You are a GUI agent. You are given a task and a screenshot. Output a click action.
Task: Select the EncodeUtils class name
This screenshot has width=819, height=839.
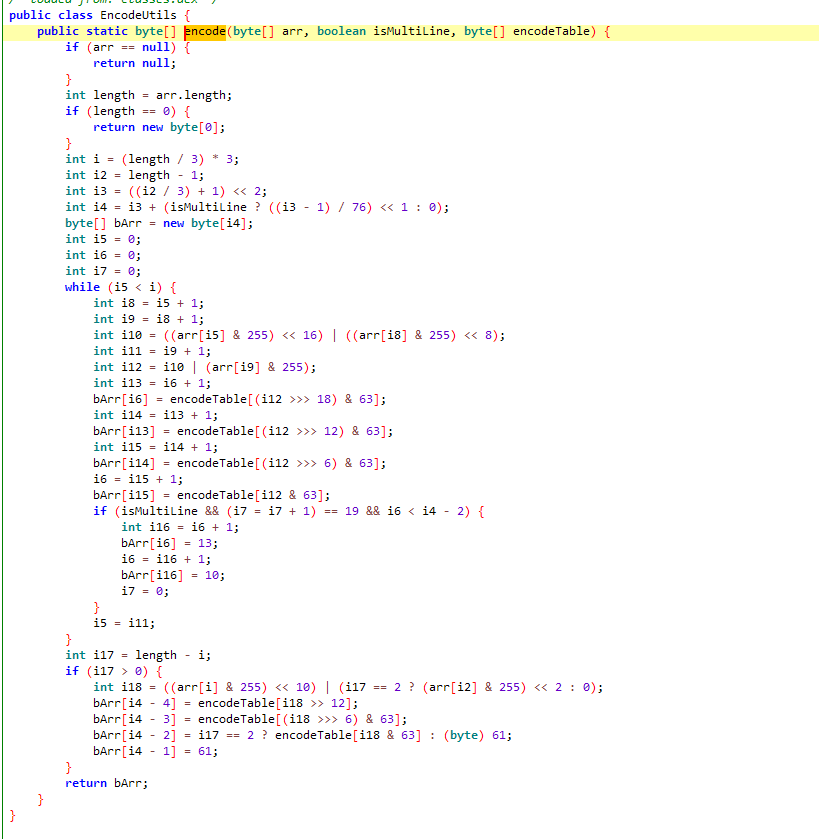pyautogui.click(x=138, y=16)
